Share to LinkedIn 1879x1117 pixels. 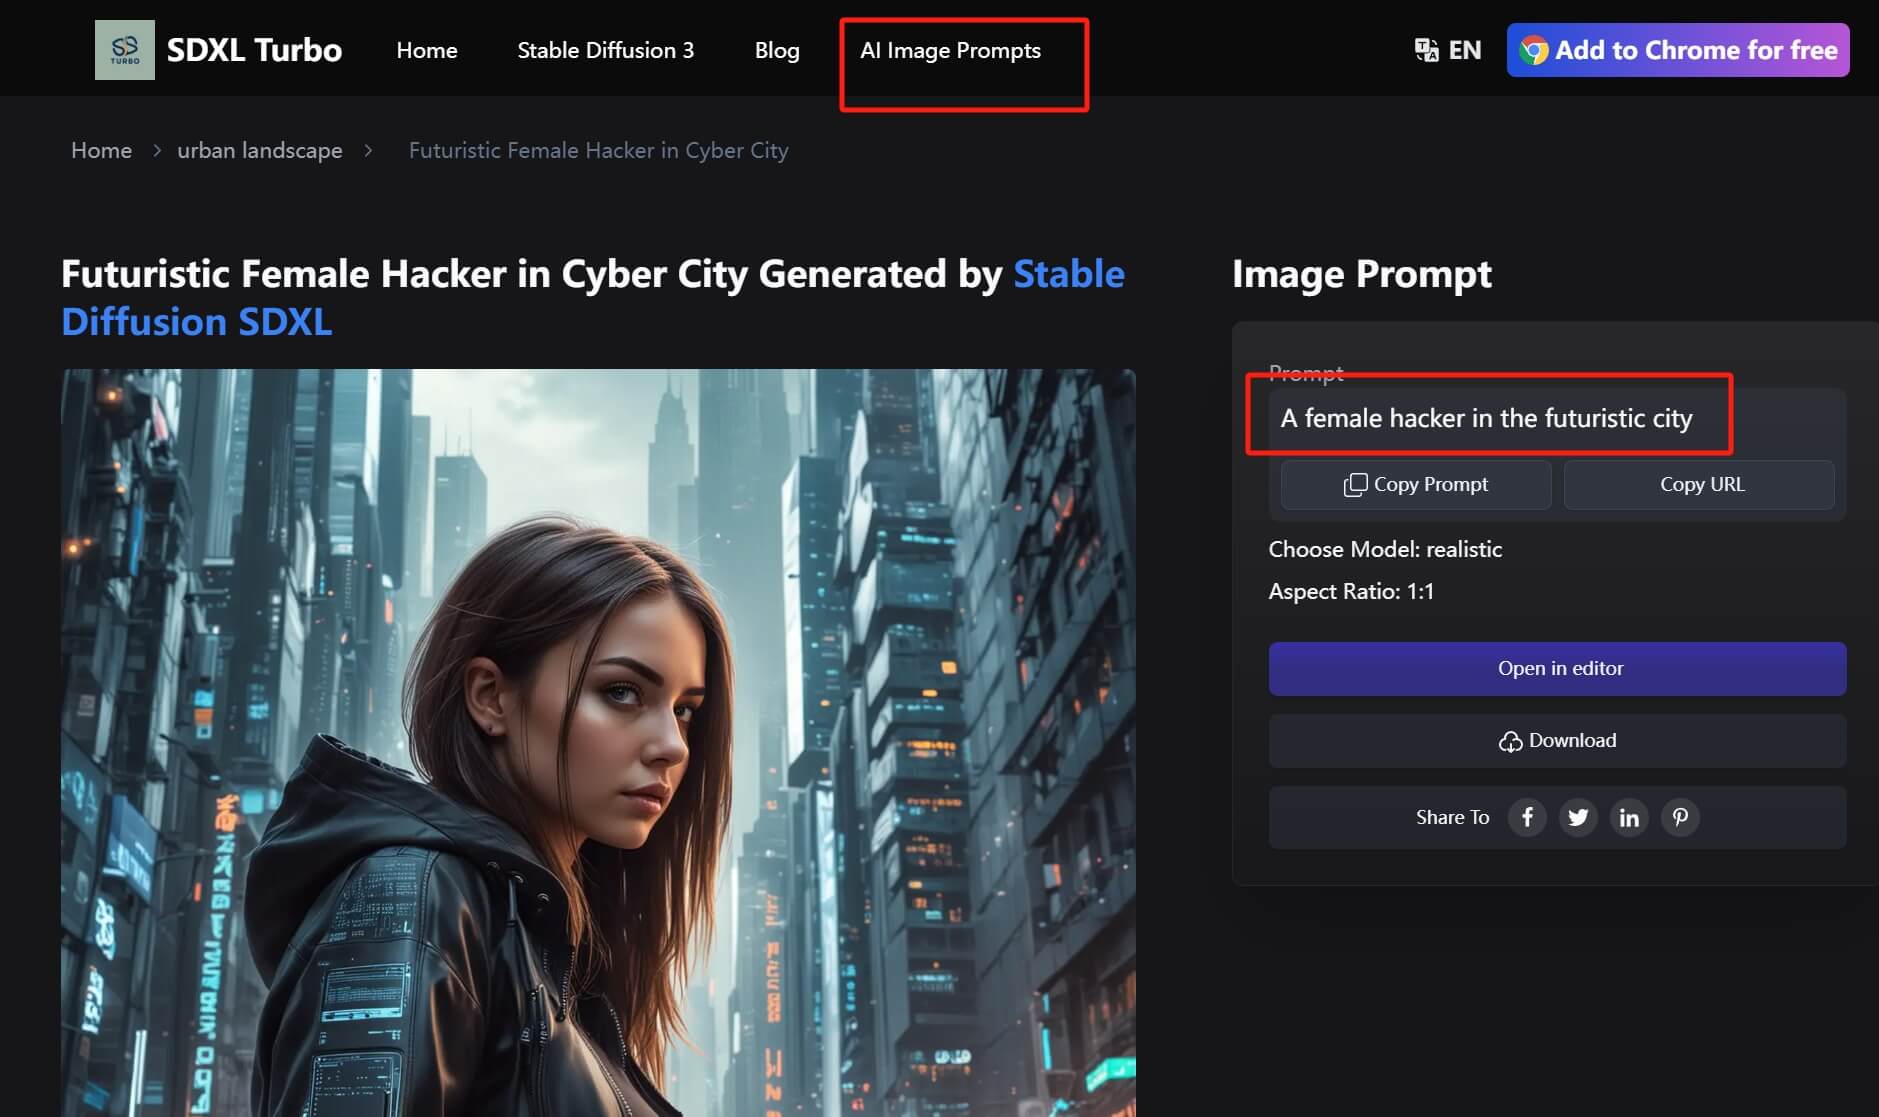1629,818
